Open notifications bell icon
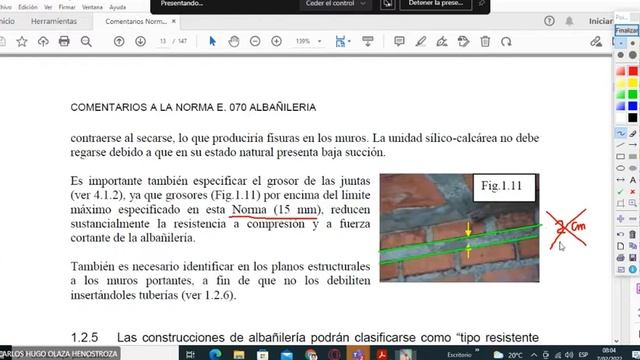Viewport: 640px width, 360px height. click(569, 21)
